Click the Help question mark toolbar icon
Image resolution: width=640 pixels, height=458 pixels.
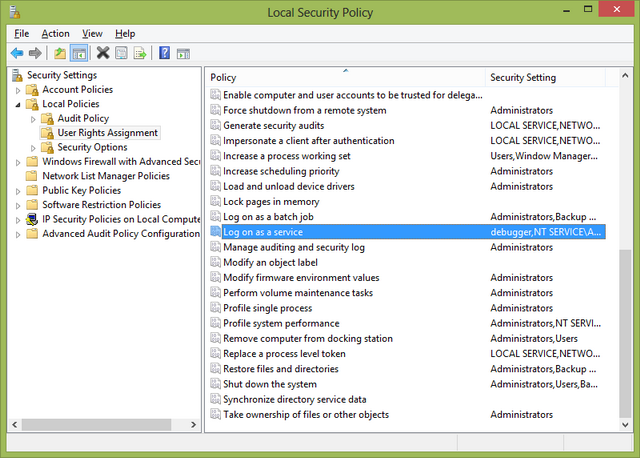[x=164, y=53]
